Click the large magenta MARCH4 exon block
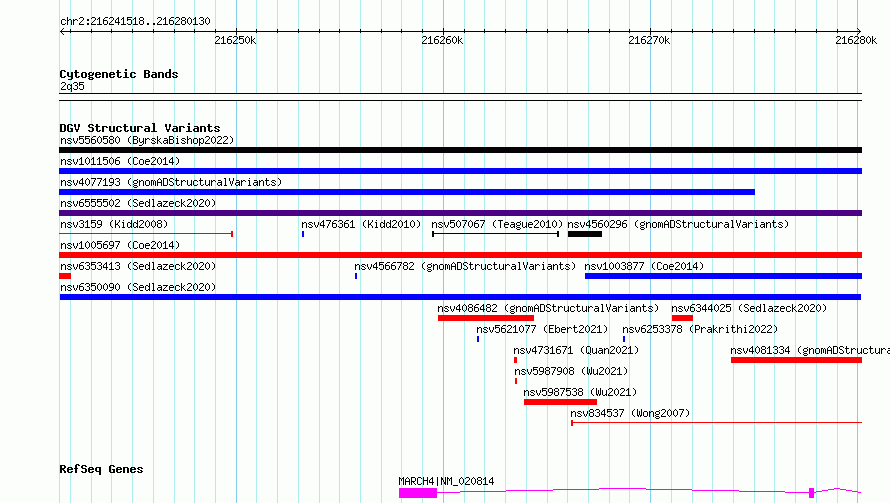This screenshot has height=503, width=890. point(418,493)
